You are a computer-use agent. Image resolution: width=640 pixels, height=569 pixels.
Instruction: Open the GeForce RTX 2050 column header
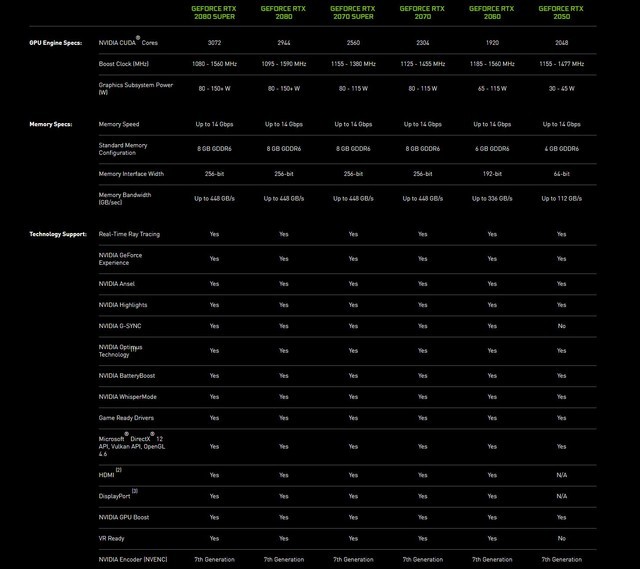pyautogui.click(x=561, y=12)
